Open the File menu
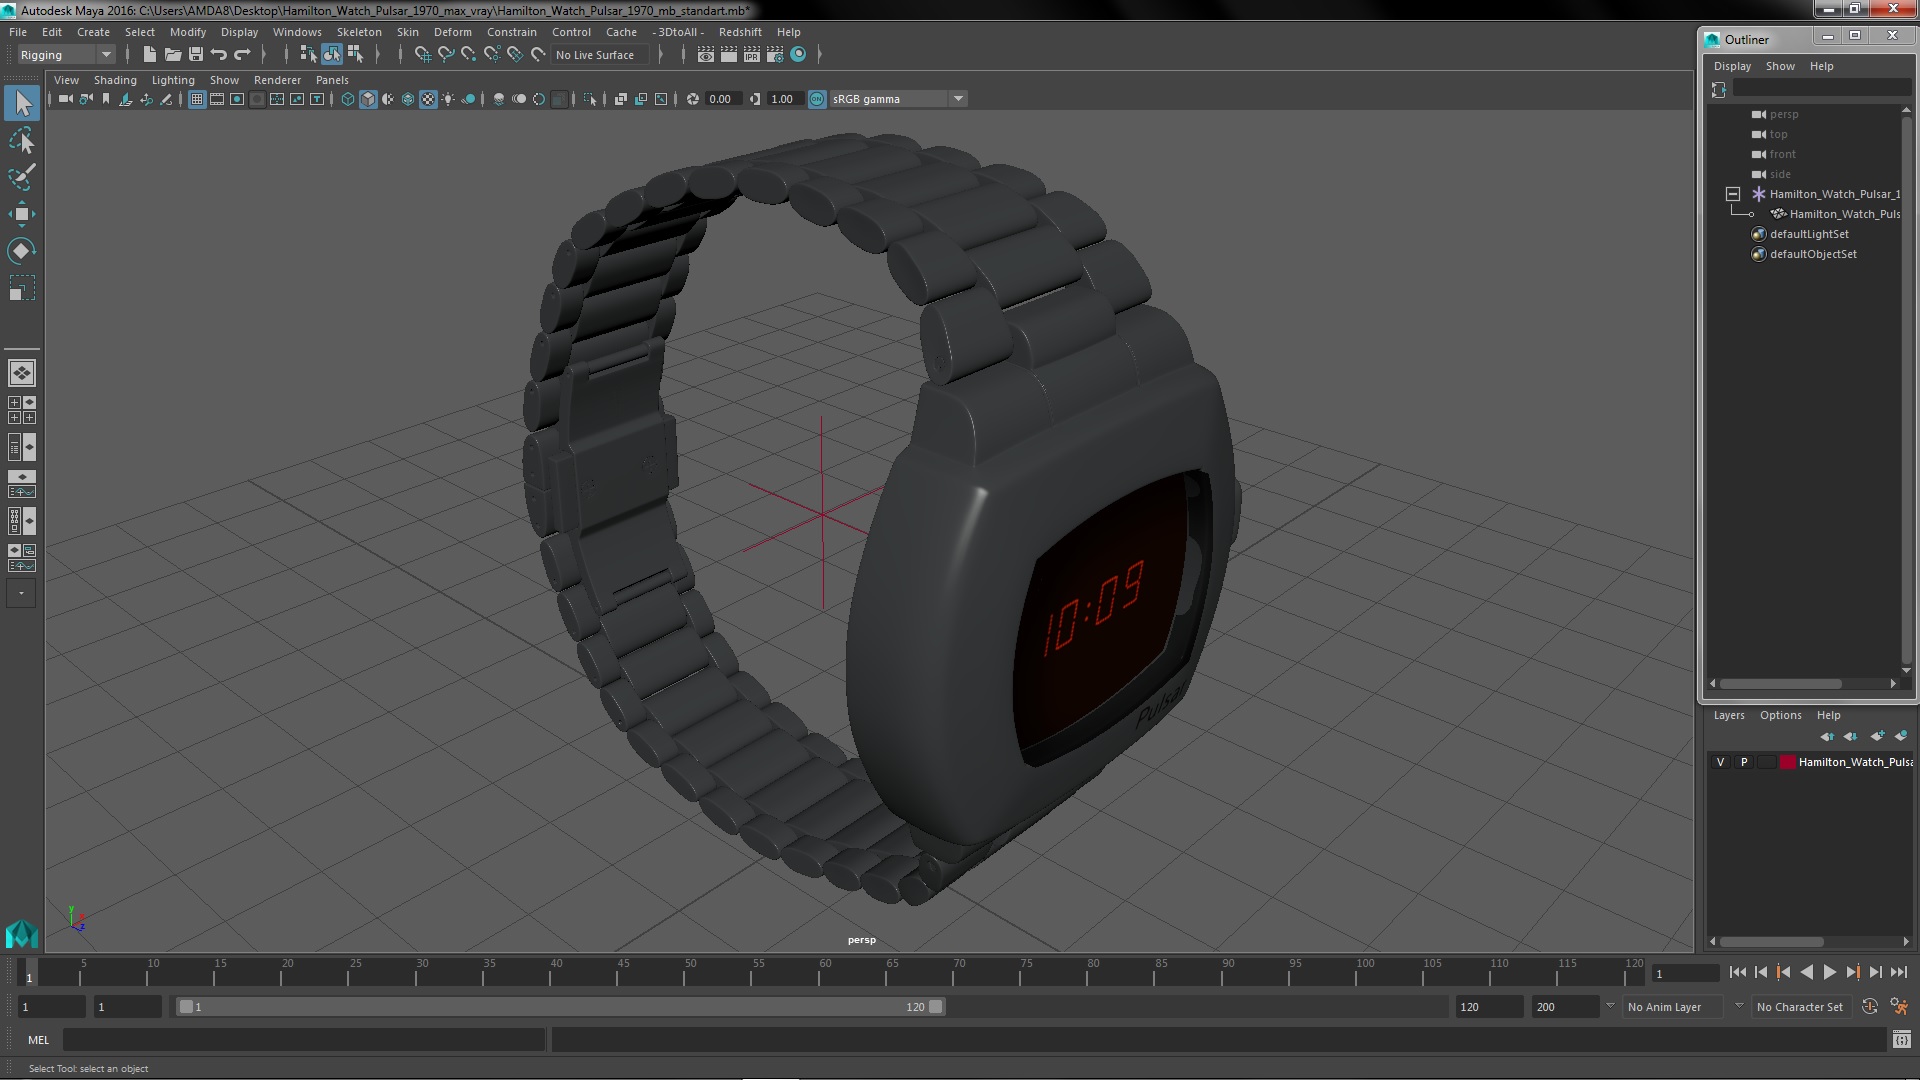The height and width of the screenshot is (1080, 1920). 18,32
